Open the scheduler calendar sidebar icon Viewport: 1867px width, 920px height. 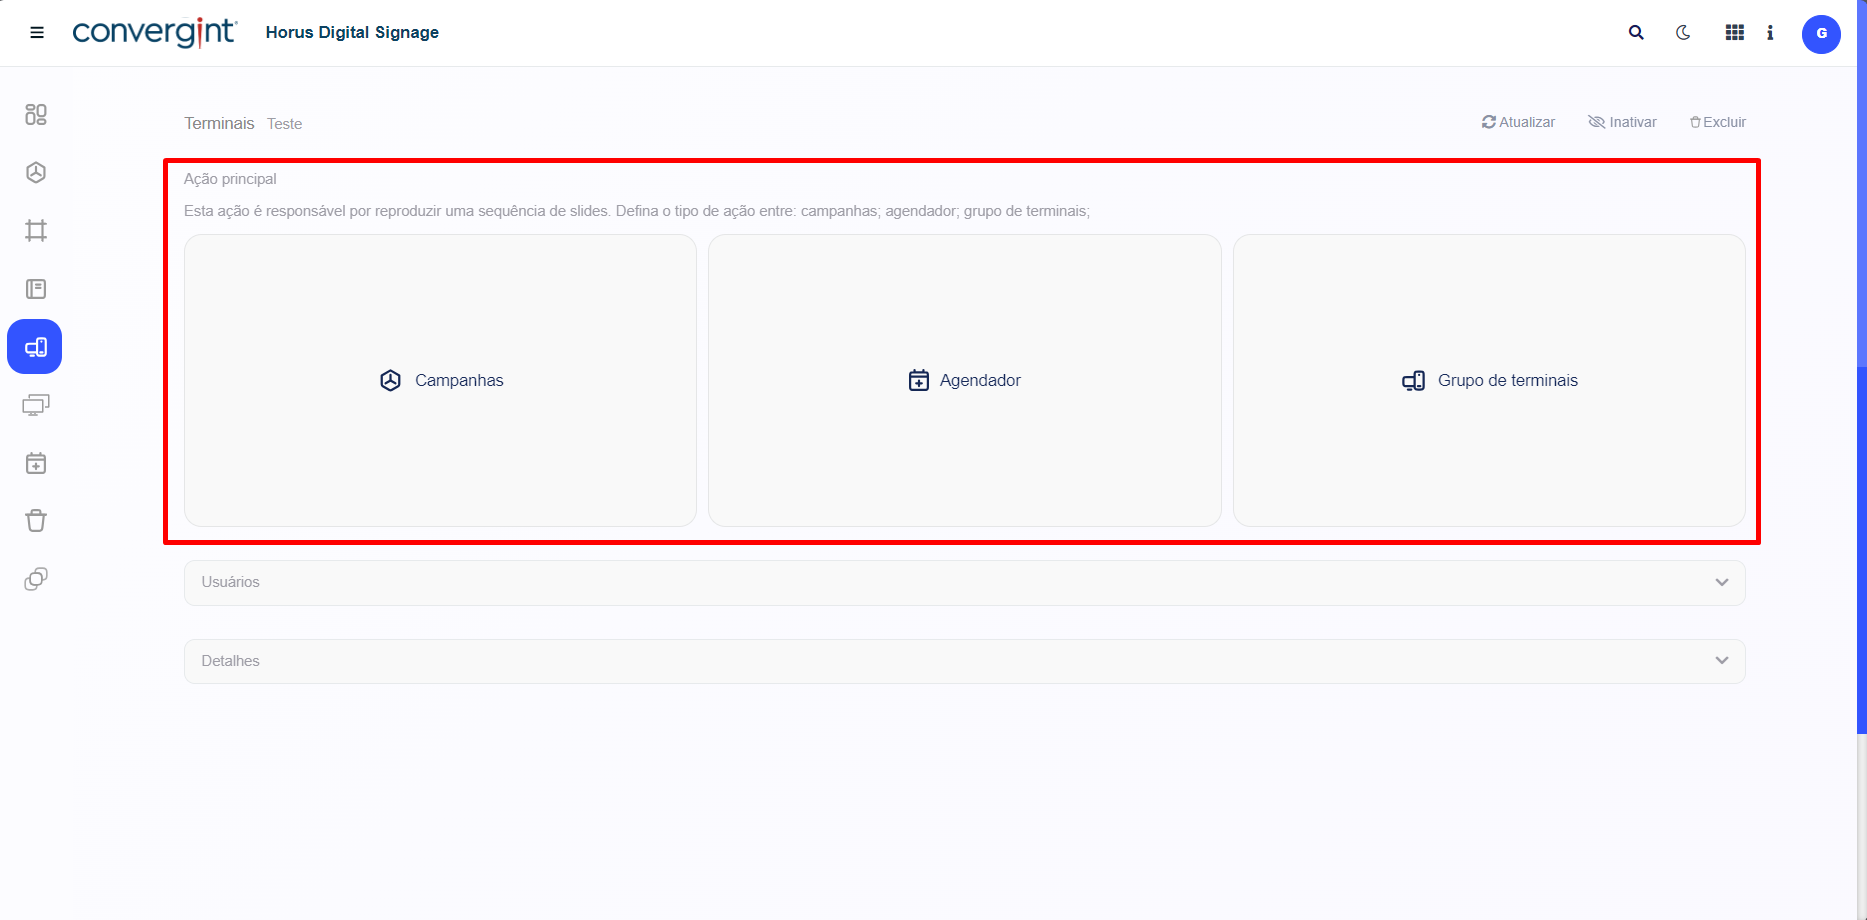(36, 463)
